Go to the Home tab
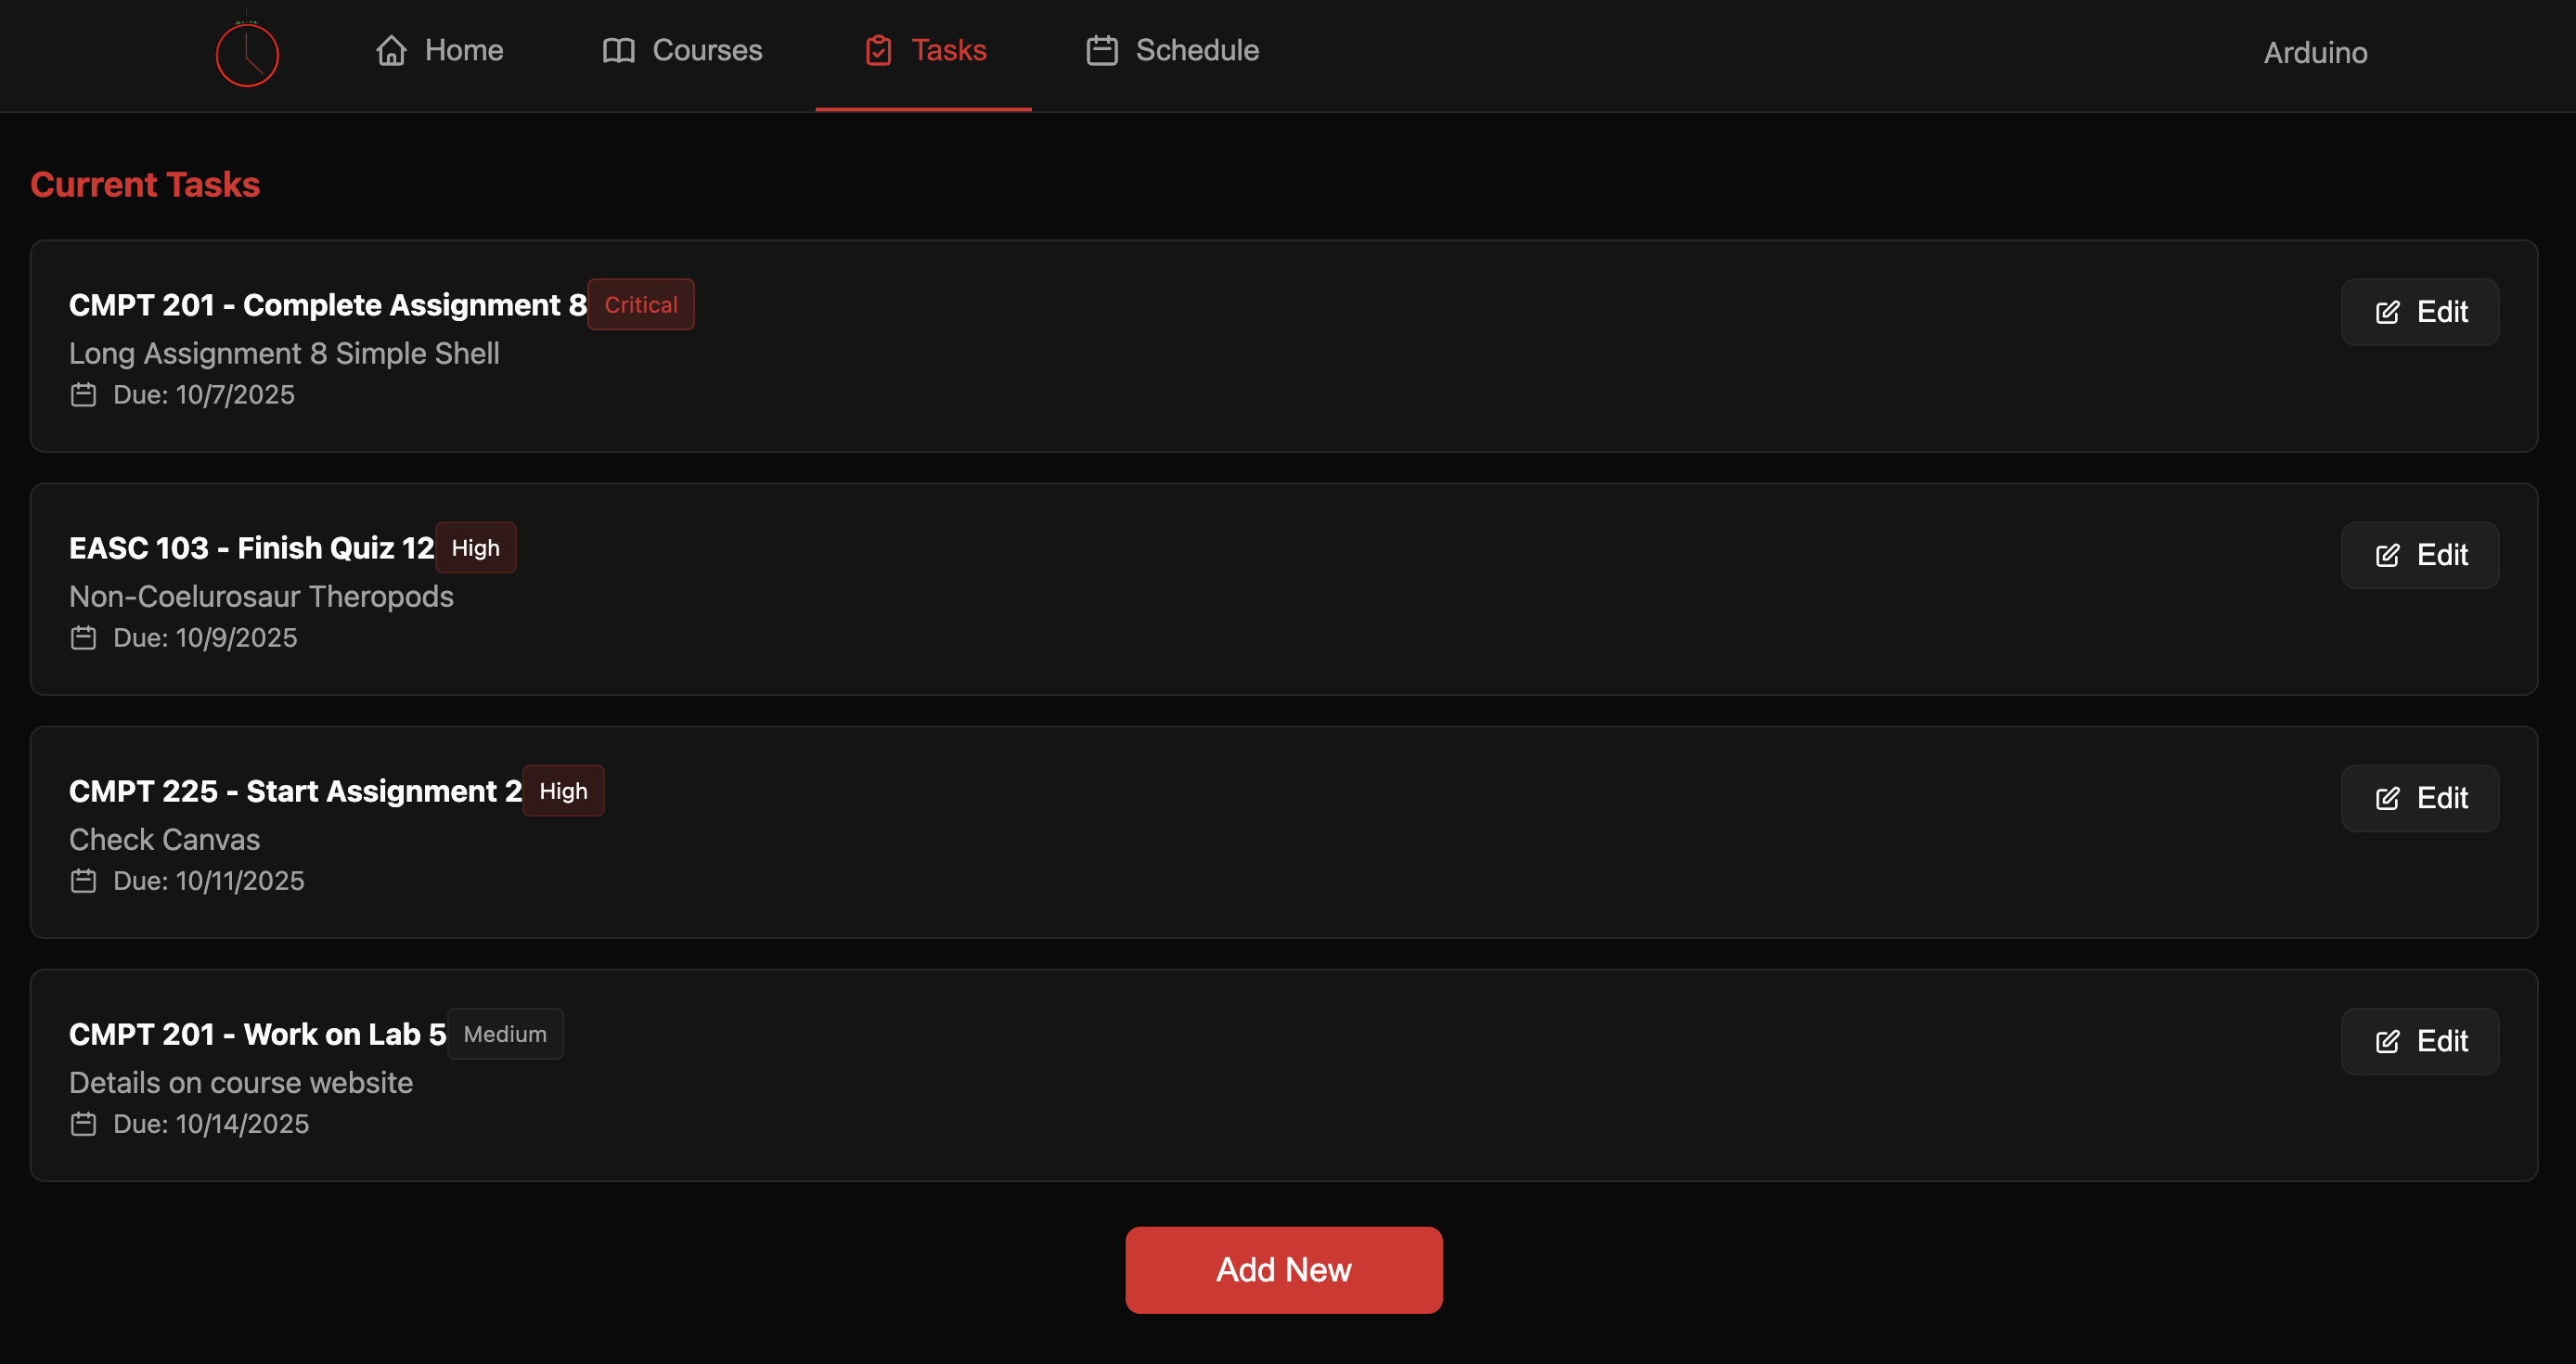Viewport: 2576px width, 1364px height. [439, 50]
